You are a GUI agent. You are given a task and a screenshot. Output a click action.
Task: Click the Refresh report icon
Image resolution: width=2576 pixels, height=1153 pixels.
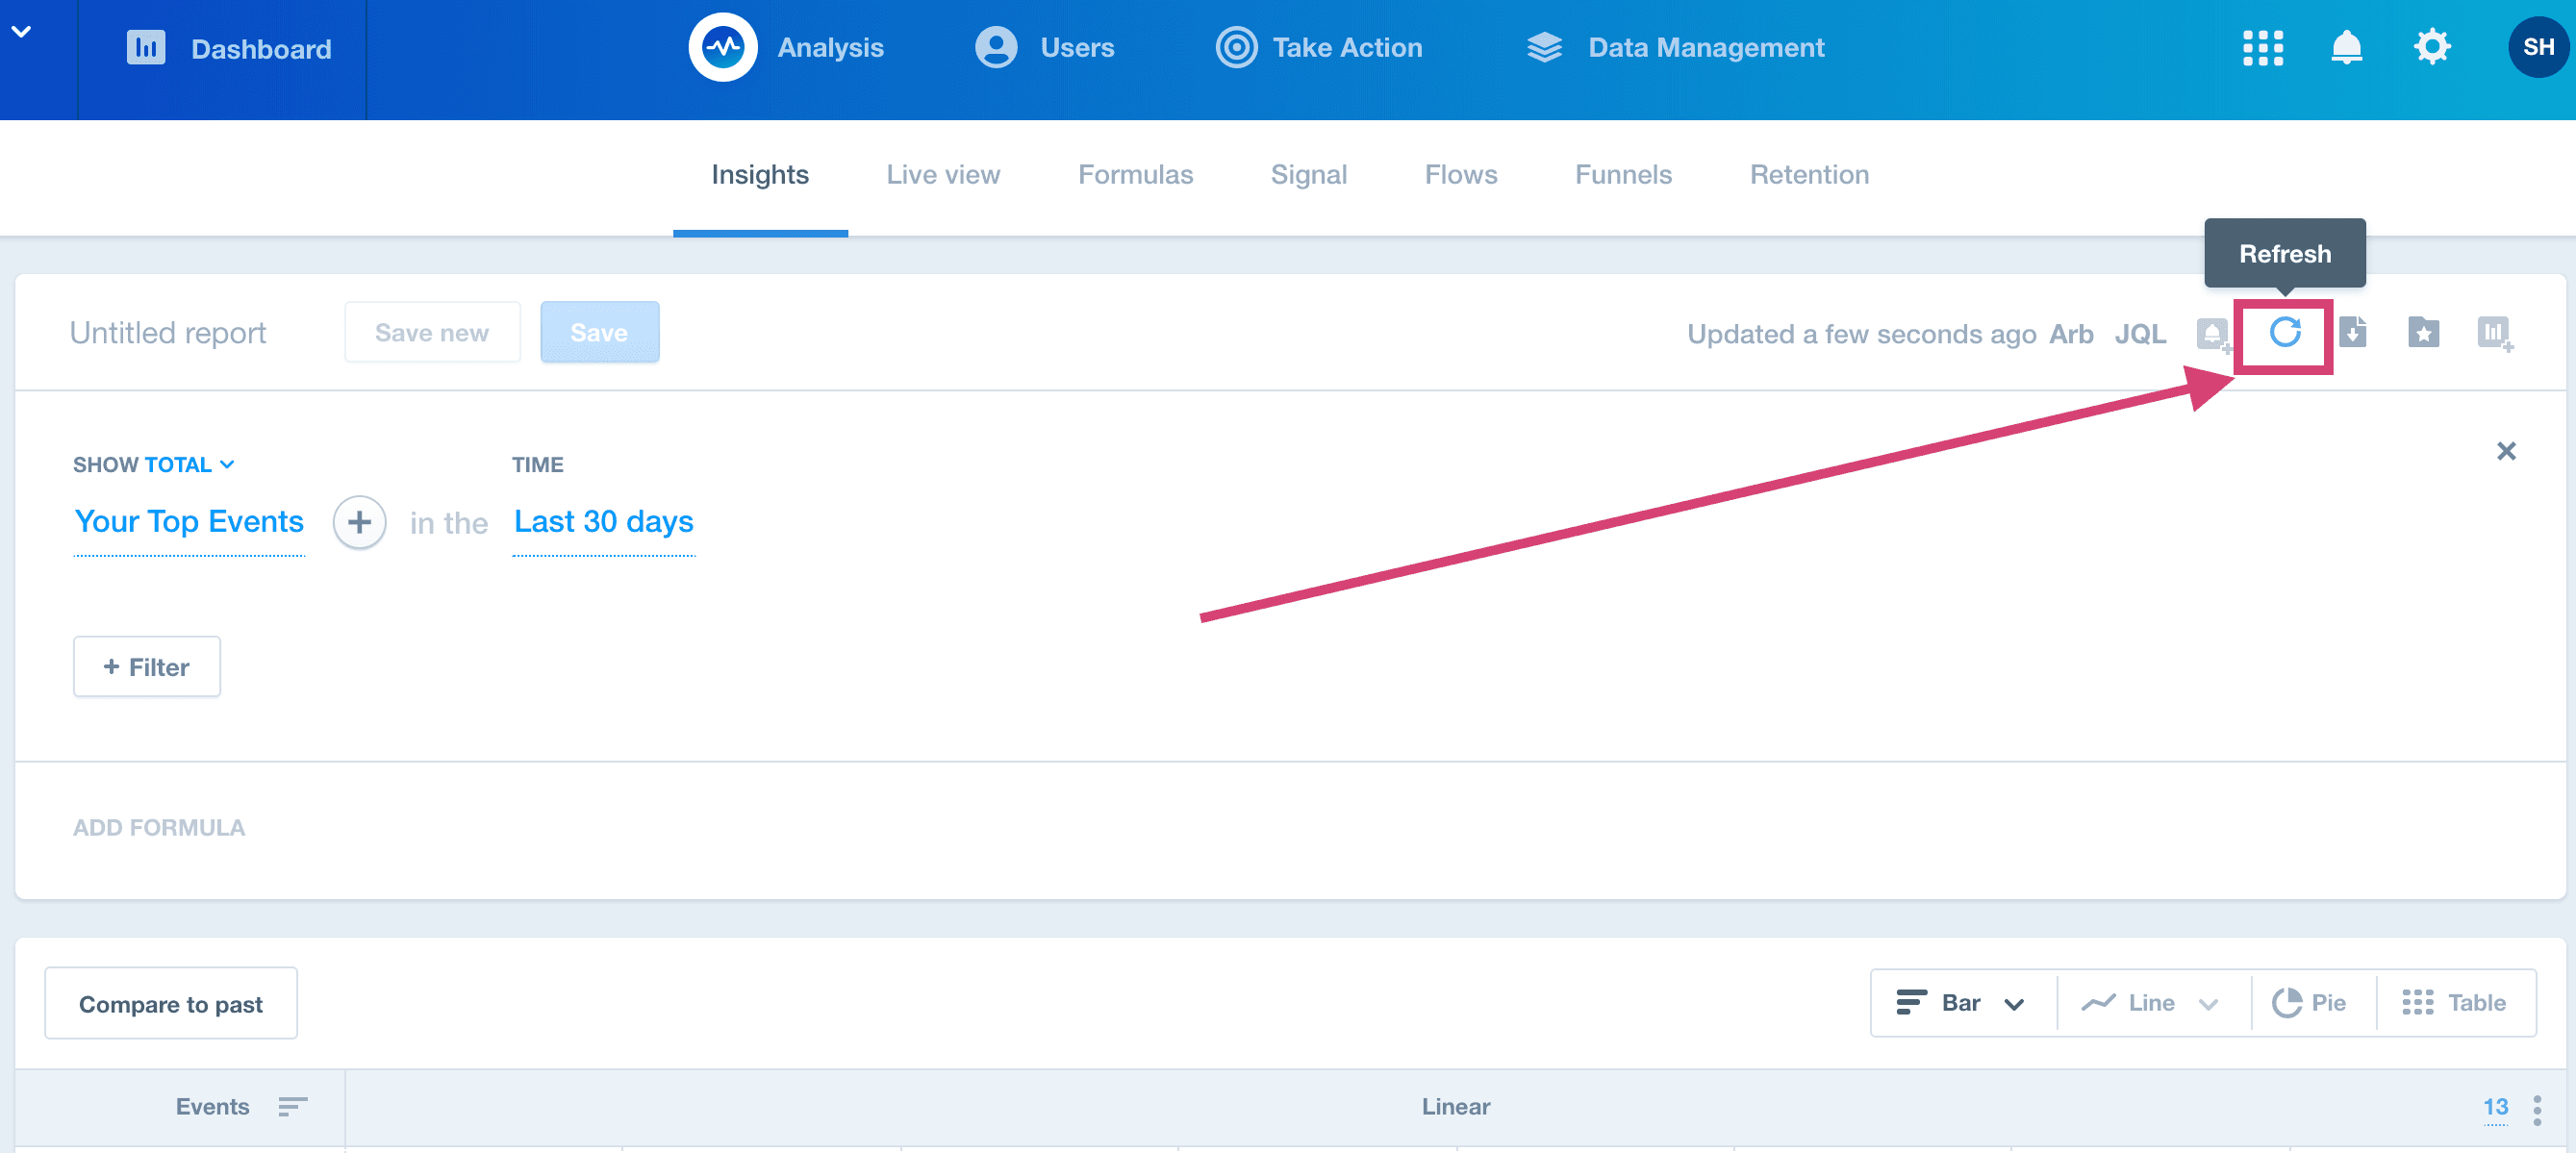tap(2284, 332)
